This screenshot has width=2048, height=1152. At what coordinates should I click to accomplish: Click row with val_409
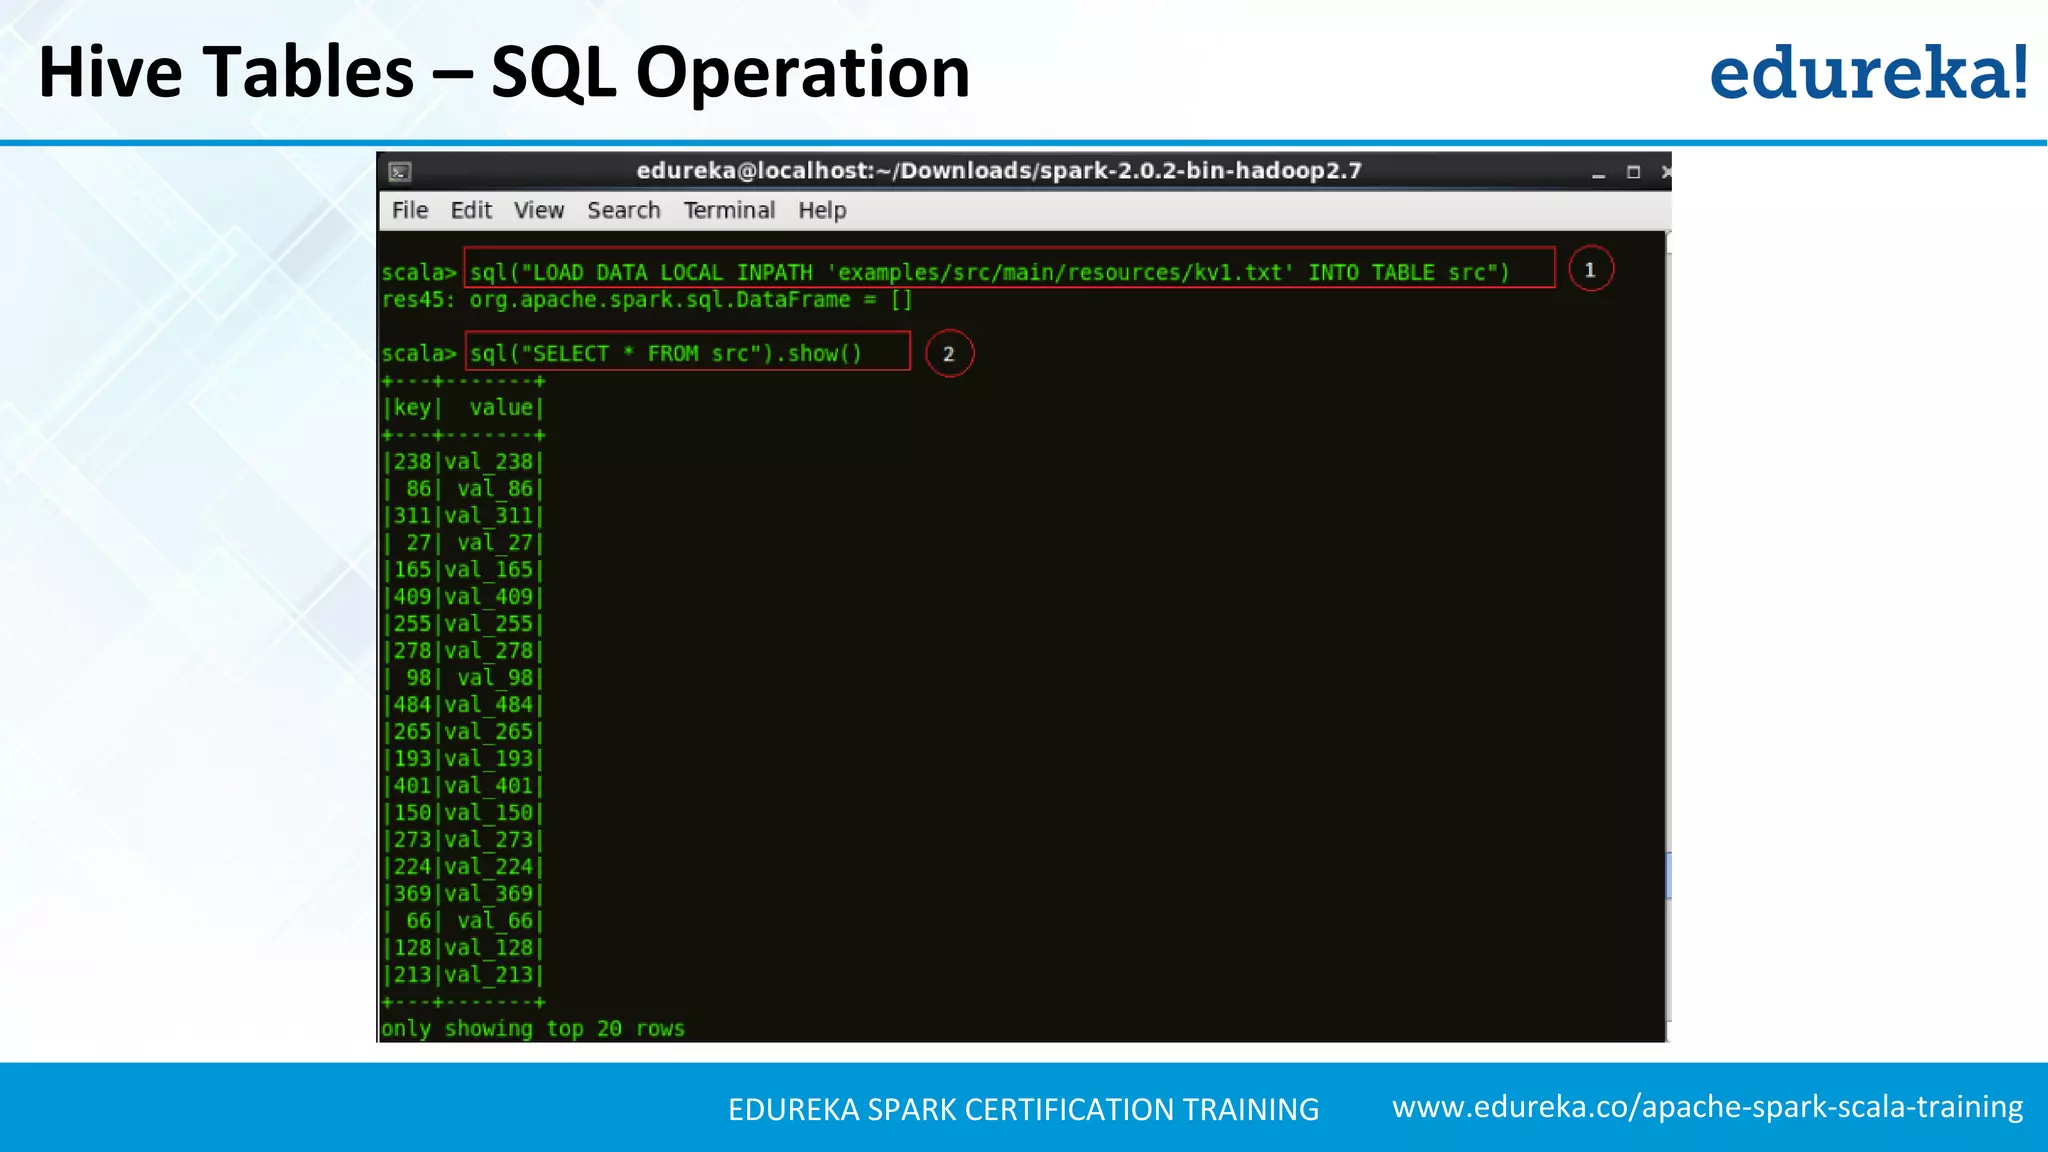click(463, 597)
